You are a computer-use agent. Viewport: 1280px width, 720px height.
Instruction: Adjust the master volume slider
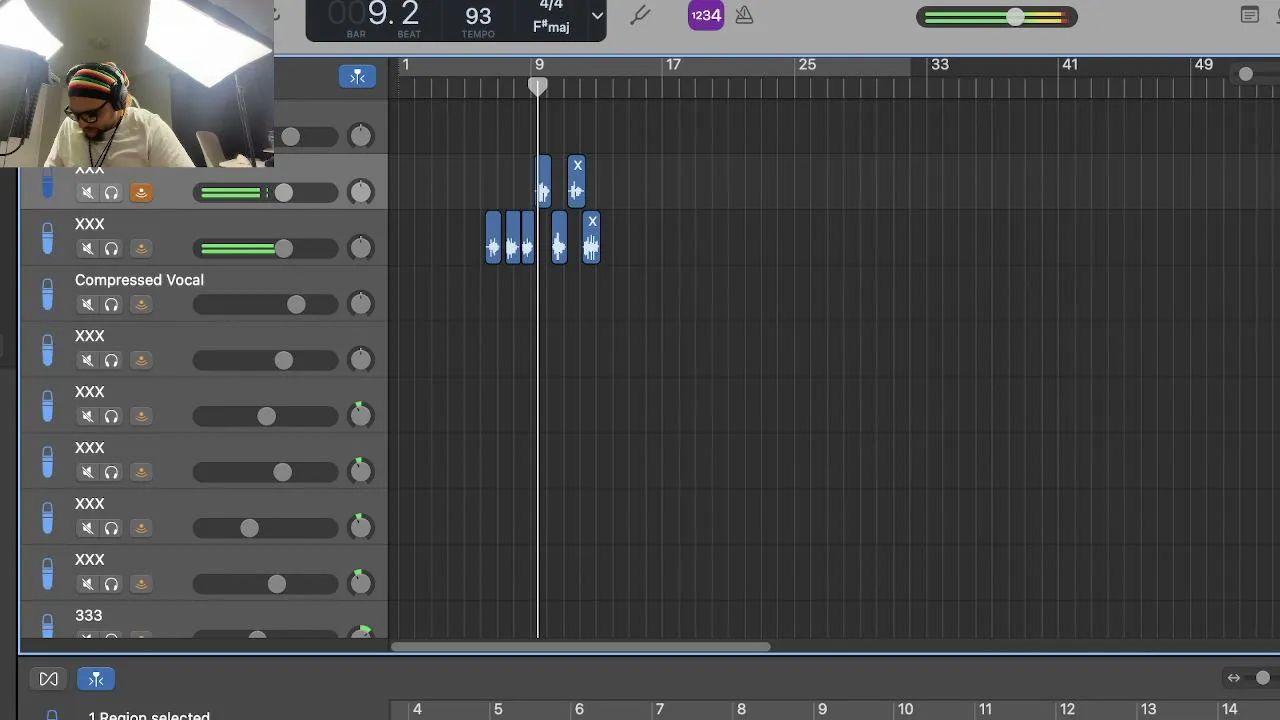[x=997, y=17]
